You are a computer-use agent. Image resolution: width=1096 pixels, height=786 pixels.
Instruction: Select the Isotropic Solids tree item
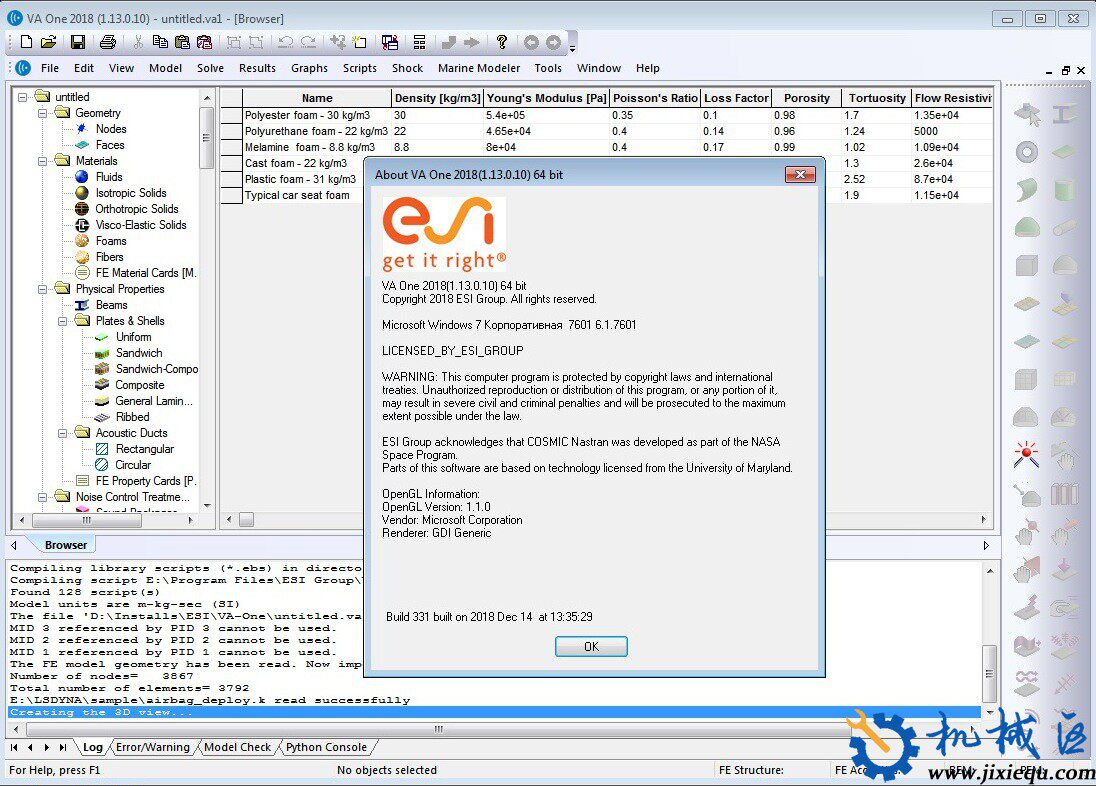click(x=131, y=192)
